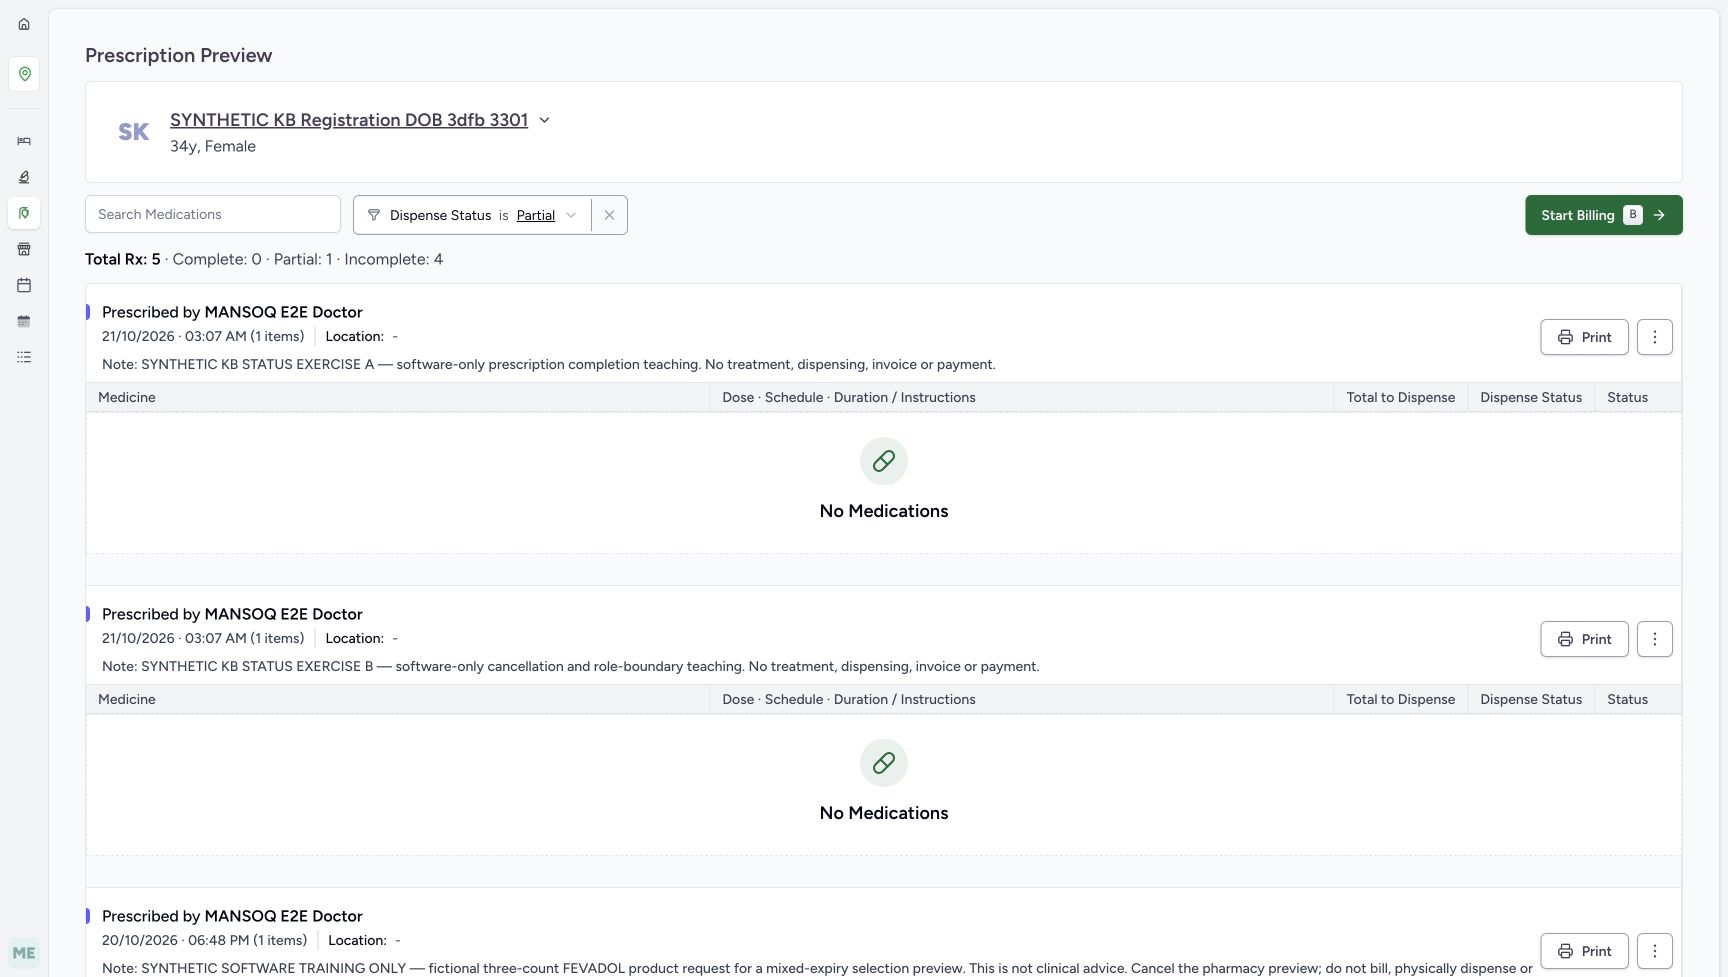1728x977 pixels.
Task: Open the outlined calendar sidebar icon
Action: [x=24, y=285]
